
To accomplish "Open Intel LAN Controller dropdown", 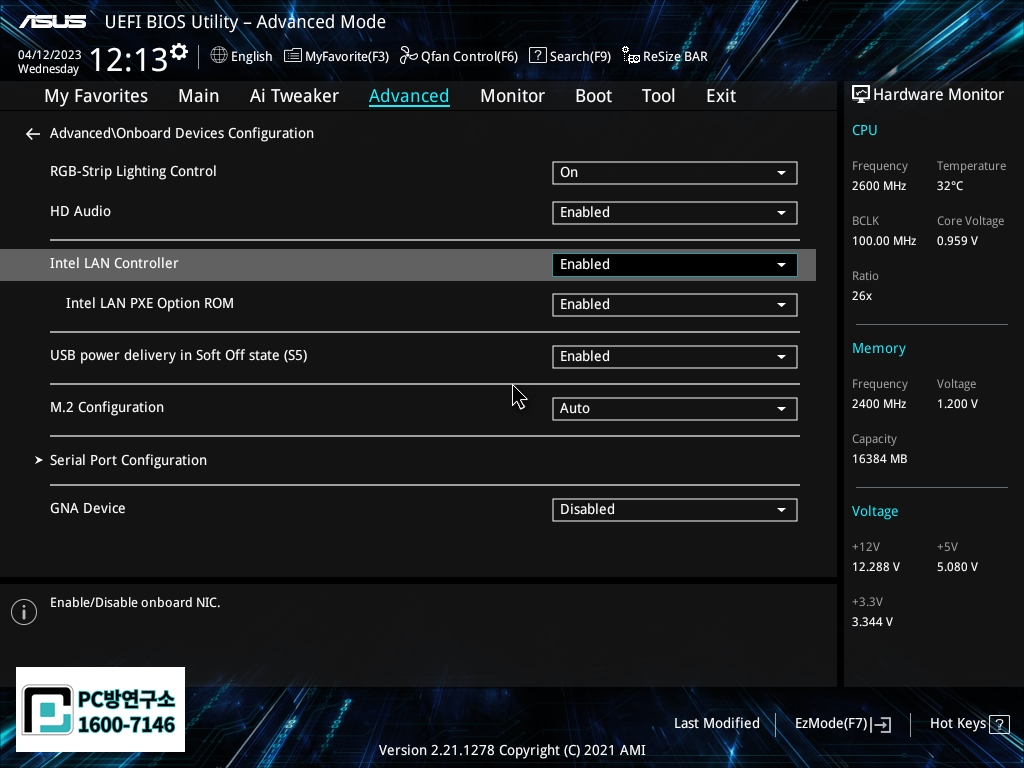I will pyautogui.click(x=675, y=264).
